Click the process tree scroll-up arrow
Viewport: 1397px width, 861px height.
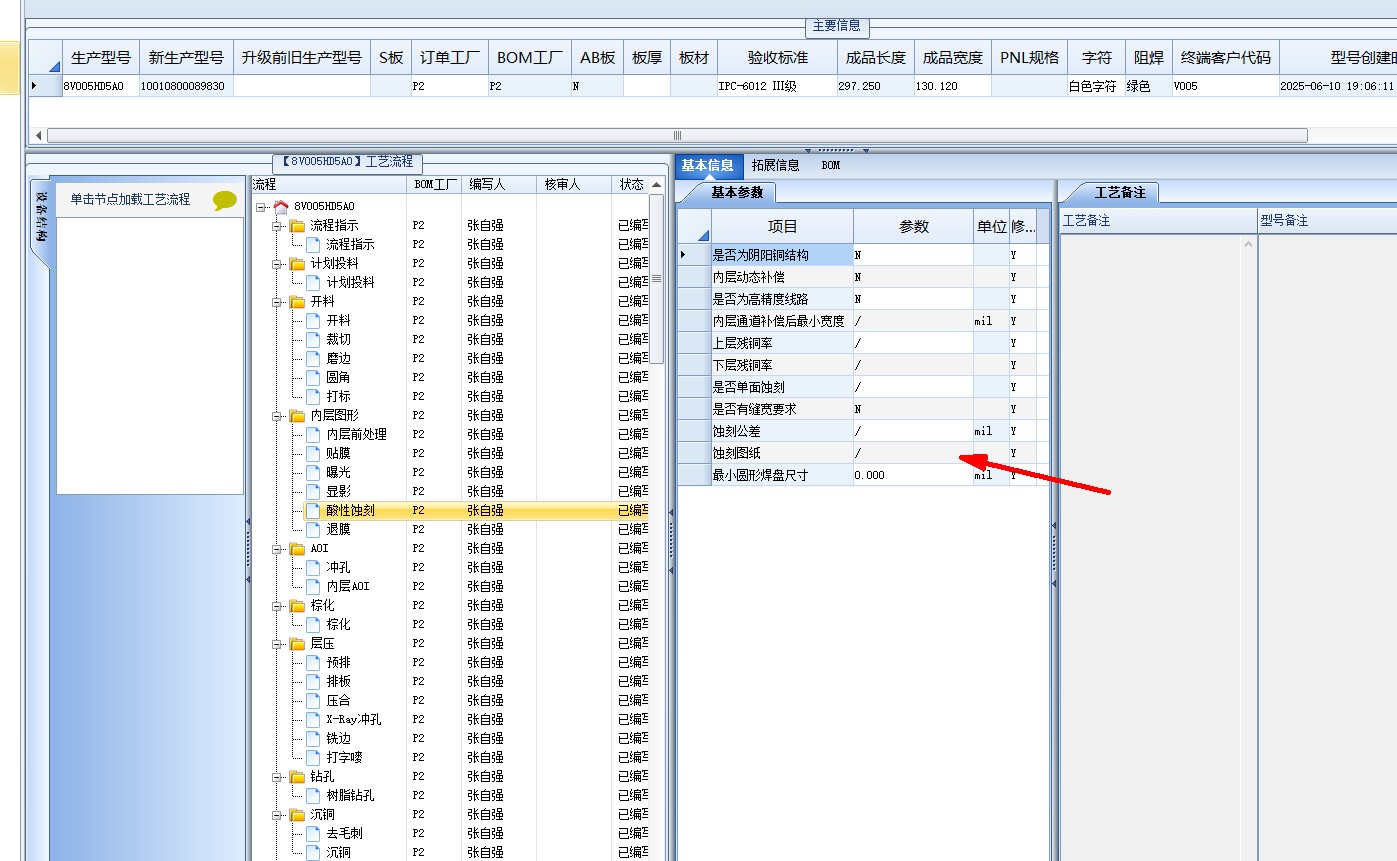coord(657,185)
